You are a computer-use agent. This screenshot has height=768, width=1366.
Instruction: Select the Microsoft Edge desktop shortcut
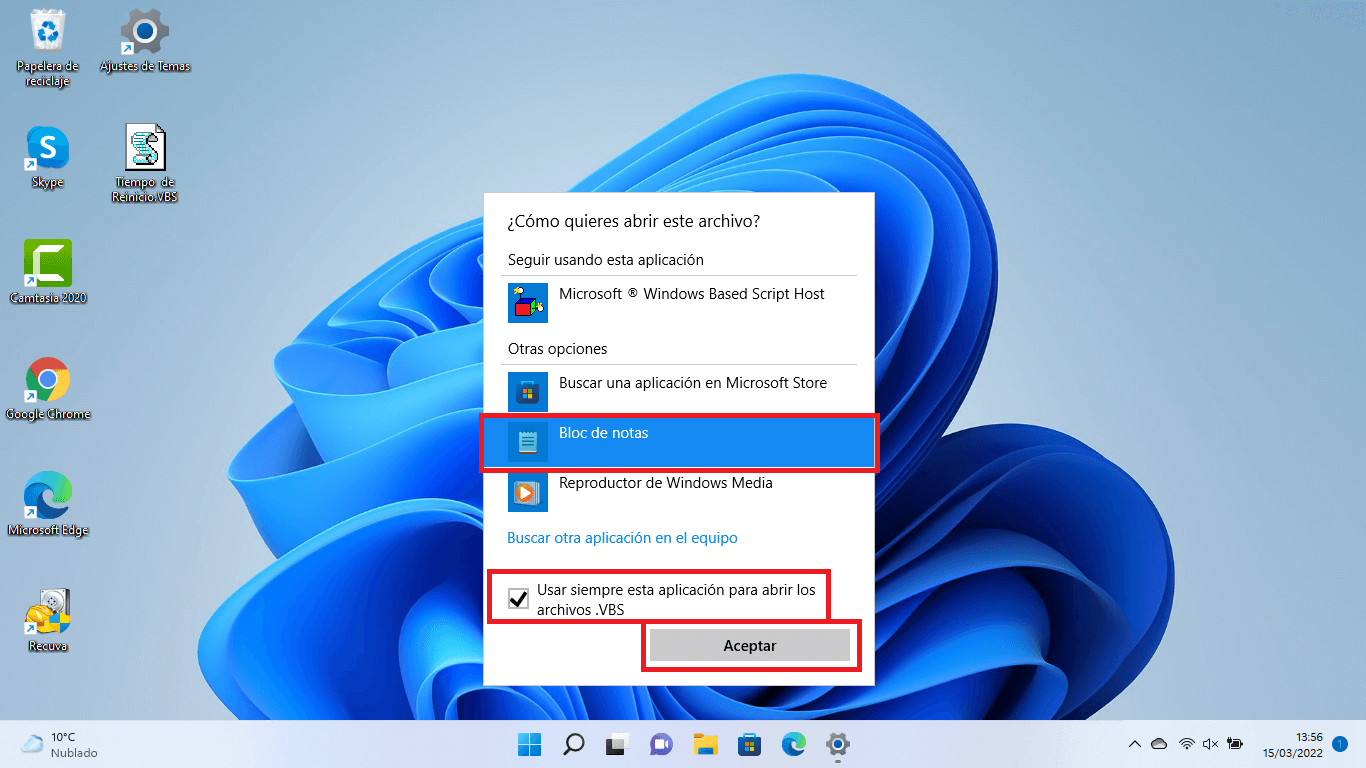pos(48,505)
